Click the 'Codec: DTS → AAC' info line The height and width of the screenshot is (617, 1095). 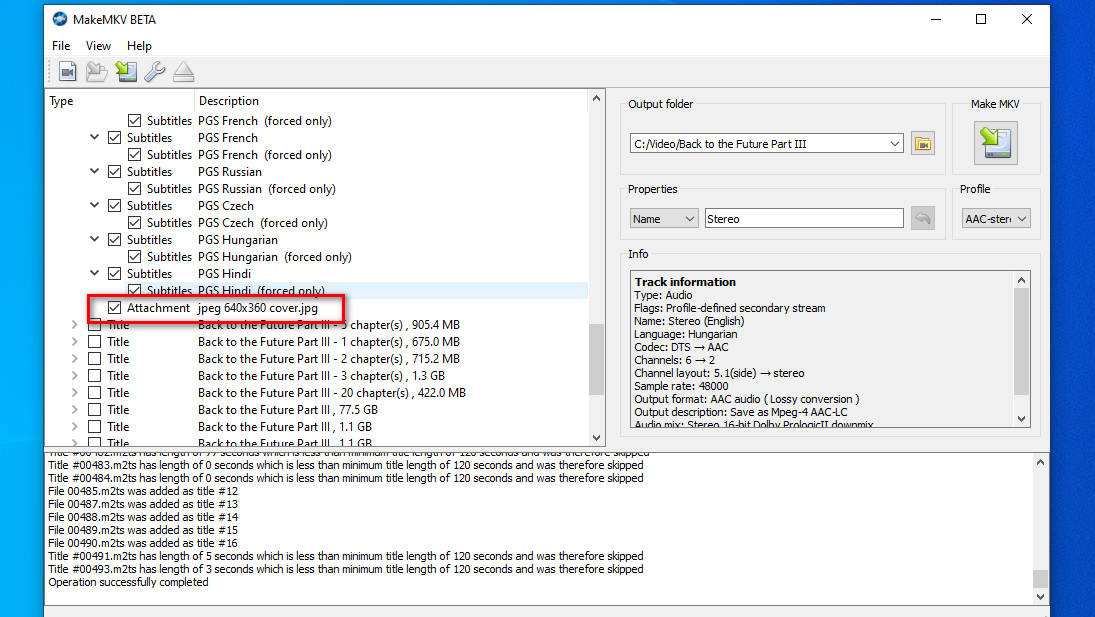click(682, 347)
